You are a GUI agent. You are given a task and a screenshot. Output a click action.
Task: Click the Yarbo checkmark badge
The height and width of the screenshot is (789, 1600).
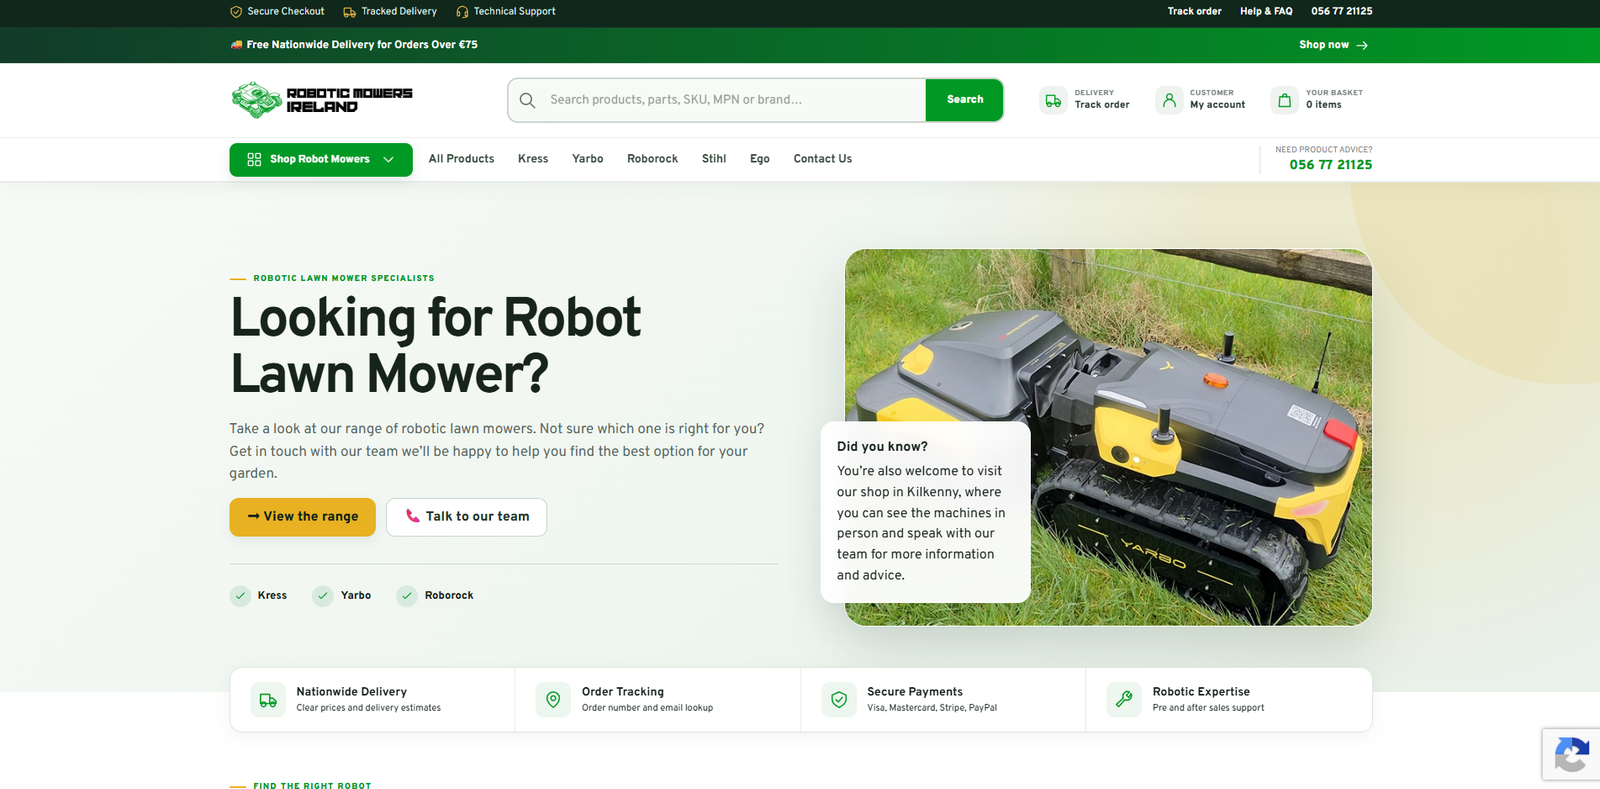tap(323, 596)
